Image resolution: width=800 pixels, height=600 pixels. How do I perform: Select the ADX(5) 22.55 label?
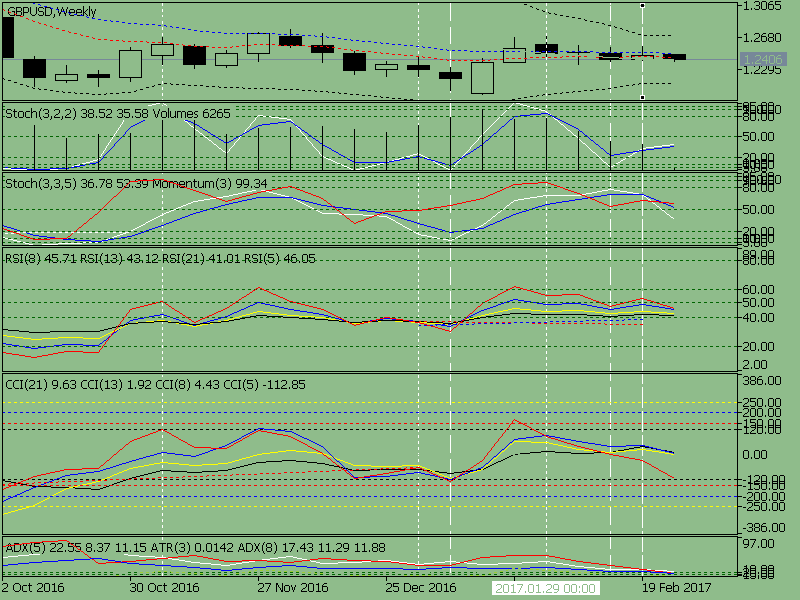point(43,547)
